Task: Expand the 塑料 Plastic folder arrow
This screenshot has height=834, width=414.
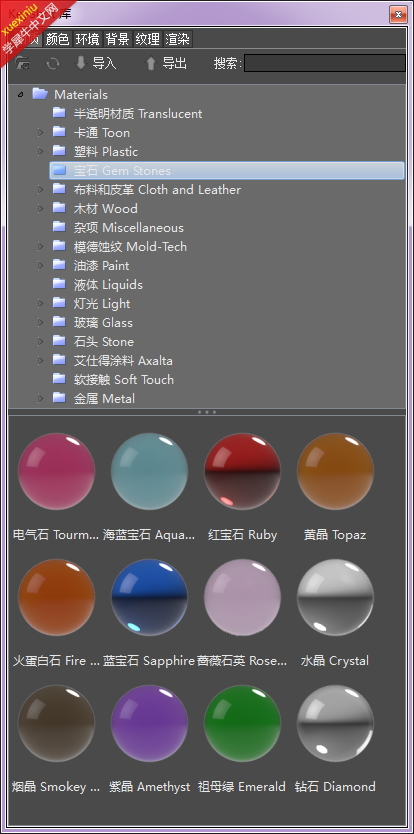Action: [40, 152]
